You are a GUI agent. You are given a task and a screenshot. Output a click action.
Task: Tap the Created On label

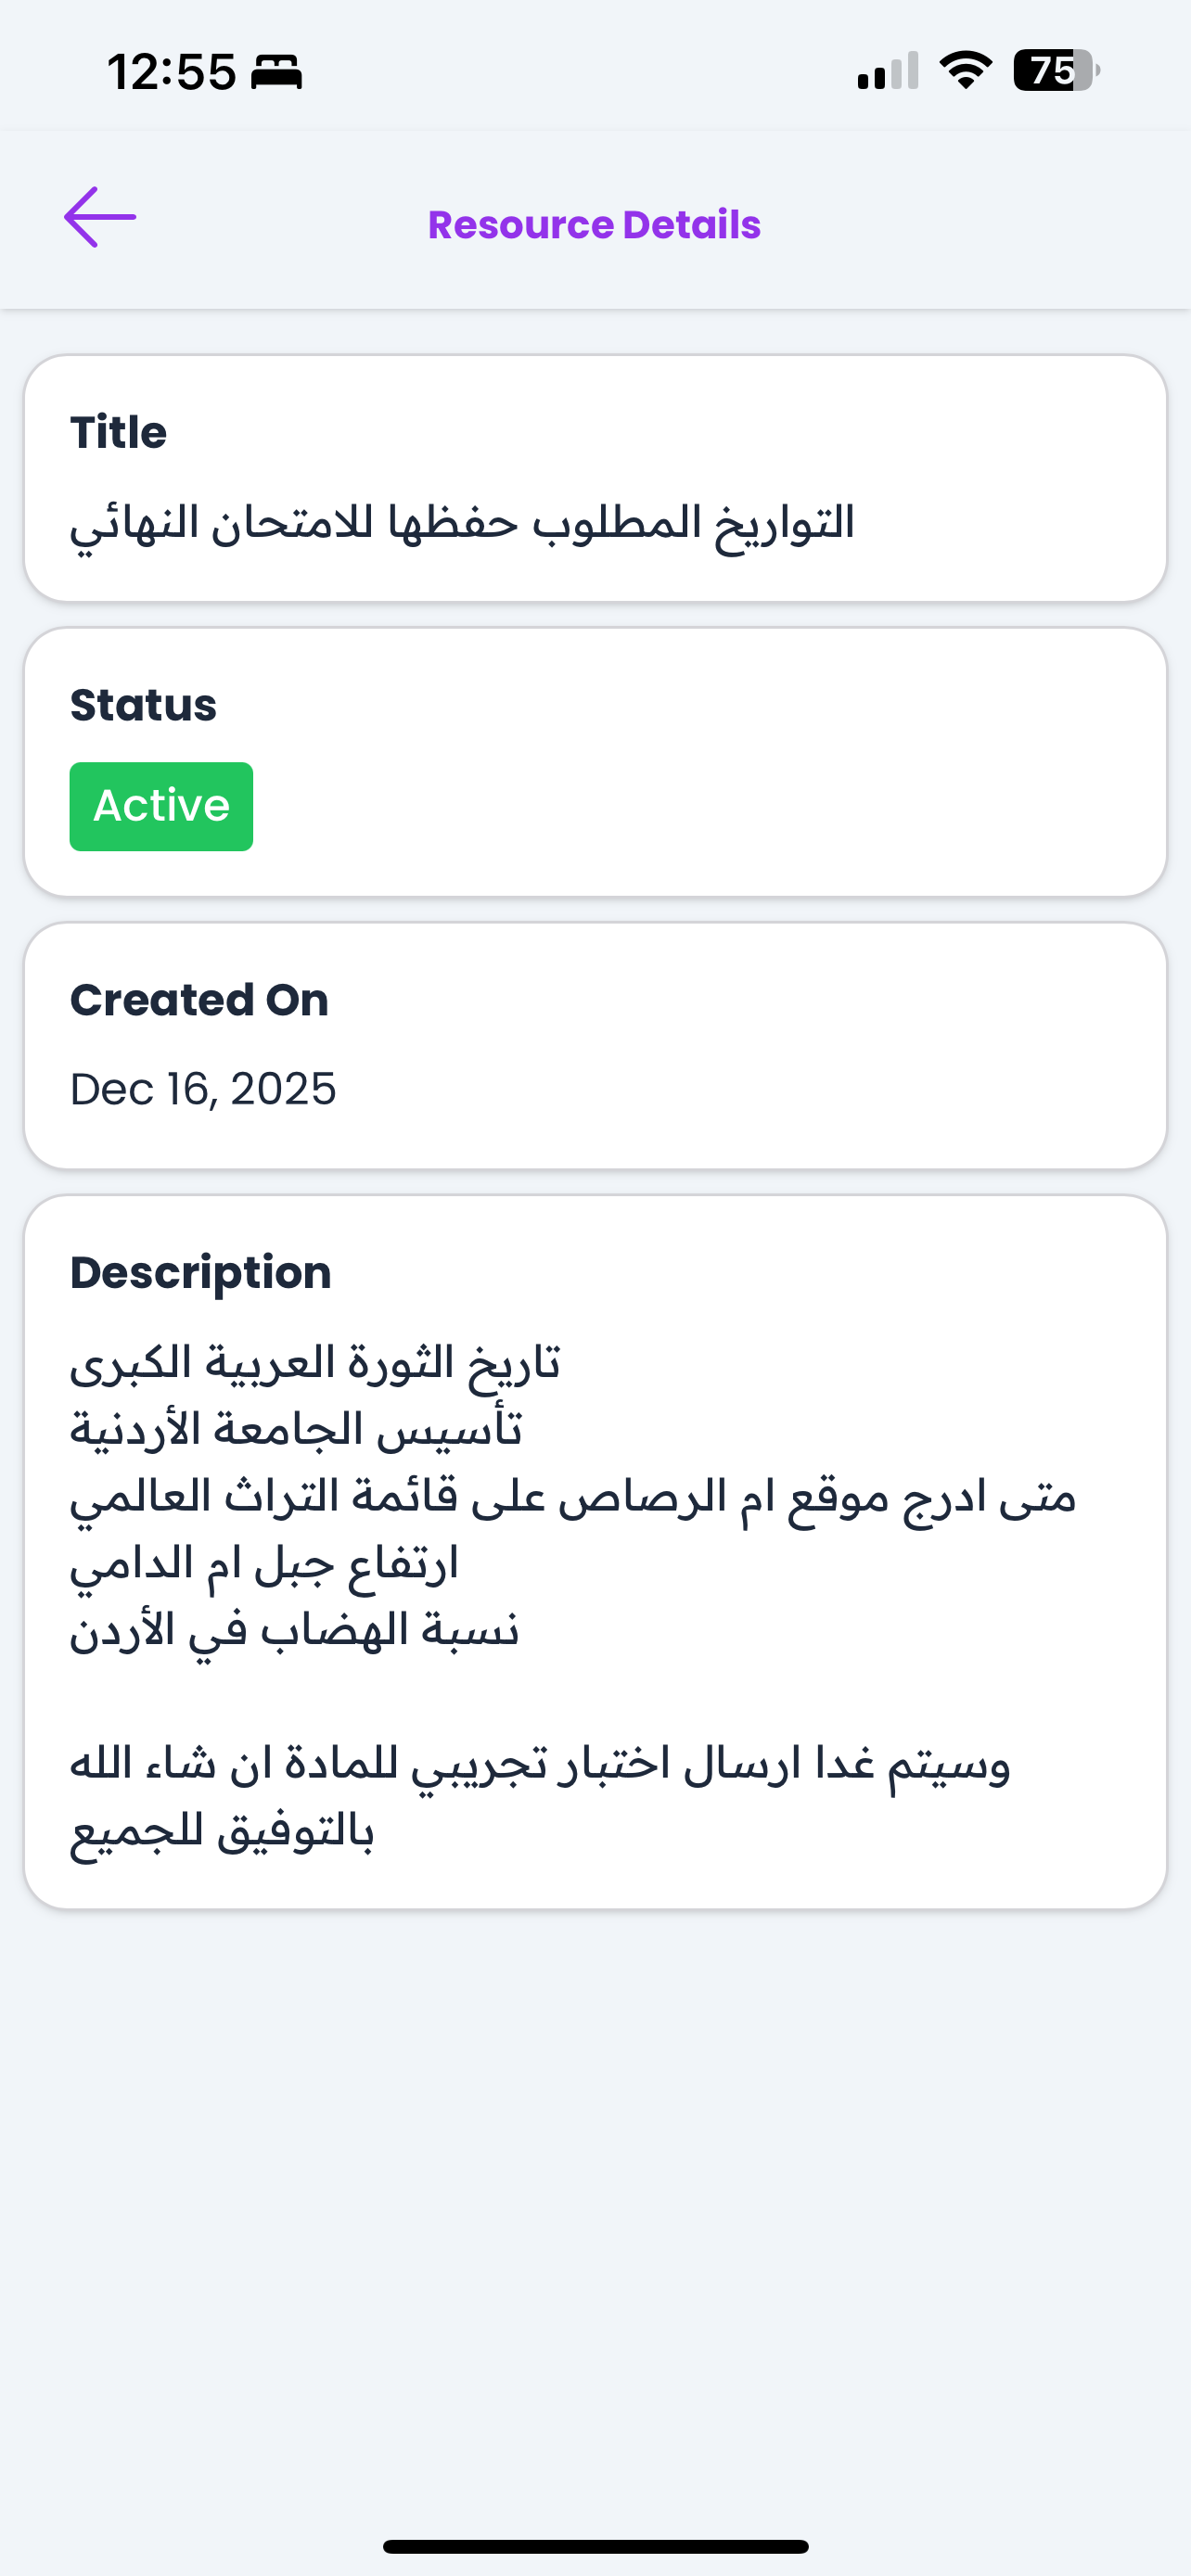(x=199, y=1000)
